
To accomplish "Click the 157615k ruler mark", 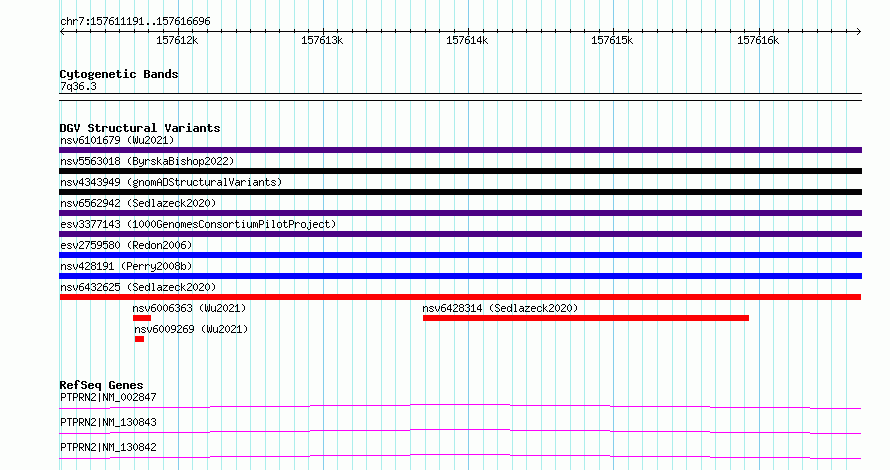I will 612,40.
